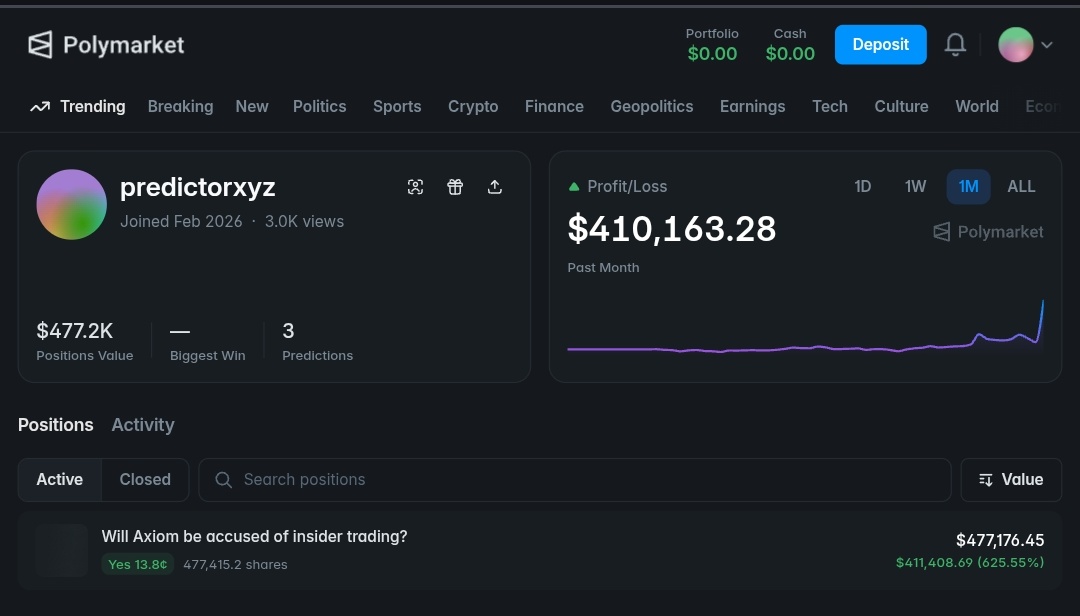
Task: Click the Joined Feb 2026 text
Action: 181,221
